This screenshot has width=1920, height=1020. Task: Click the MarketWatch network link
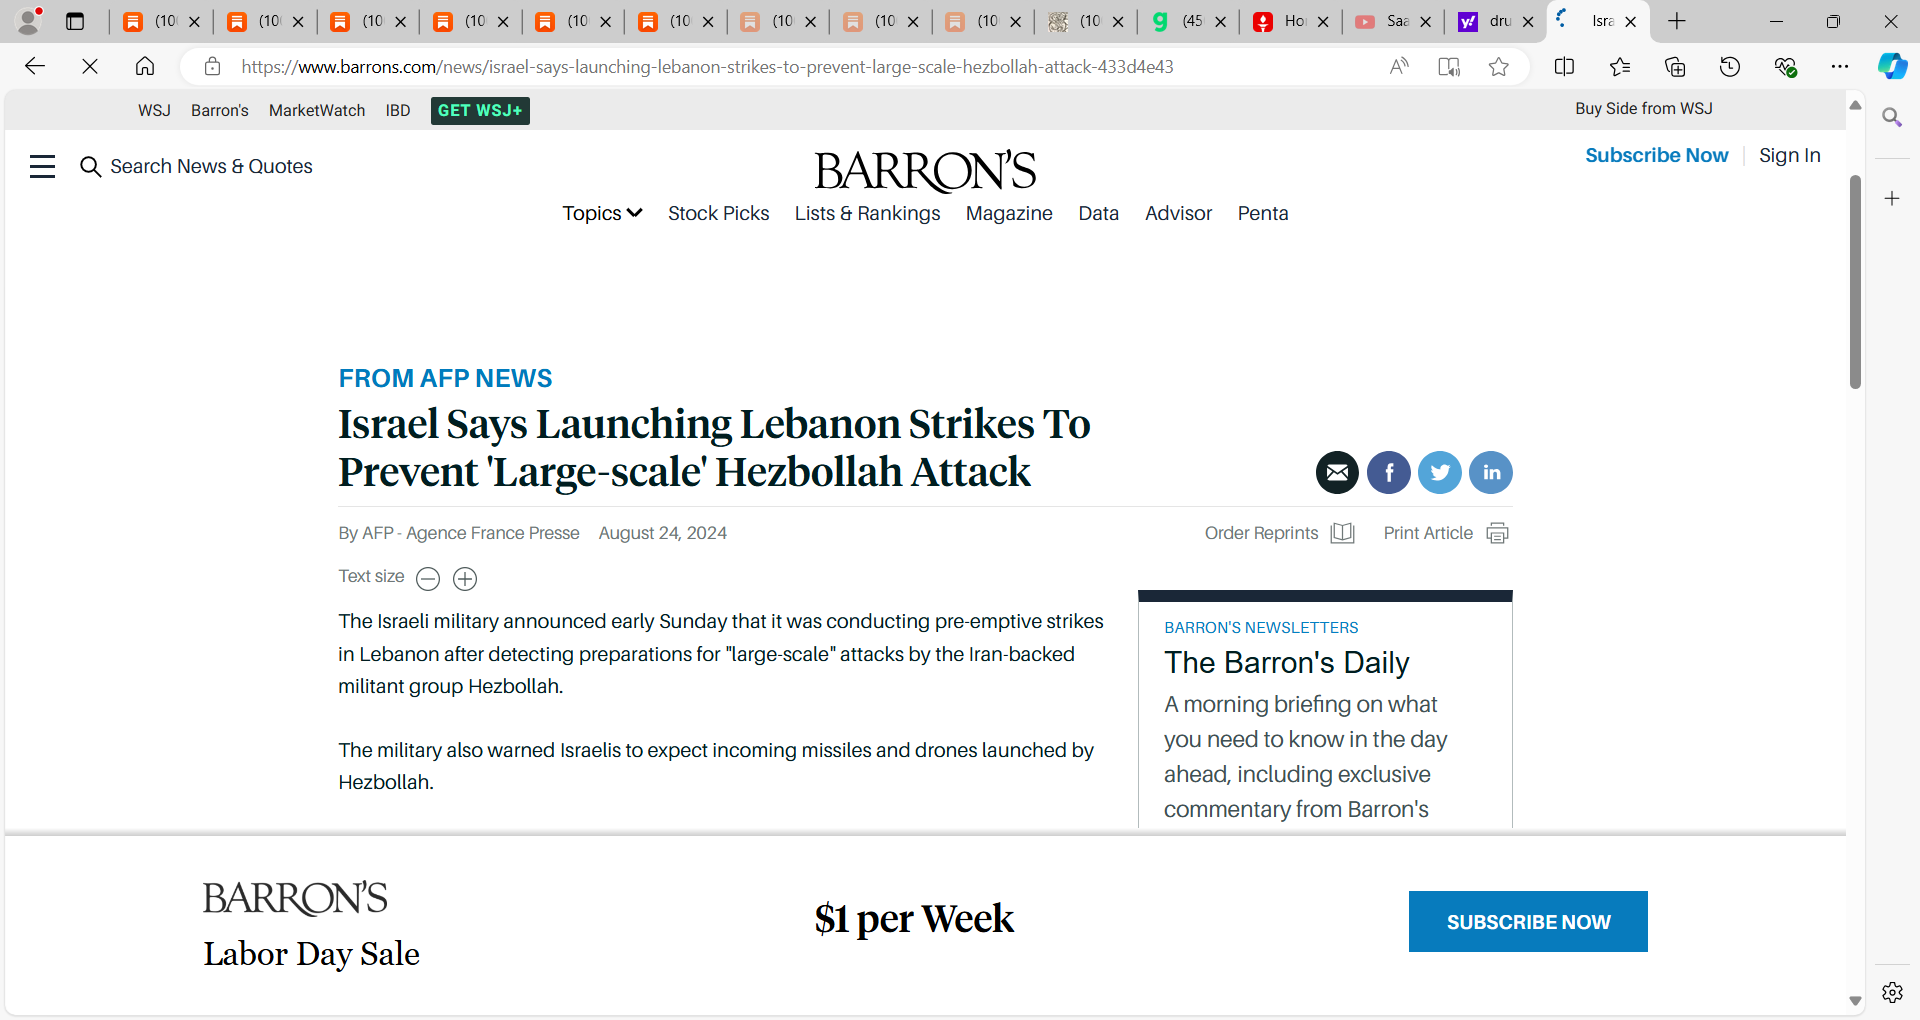click(317, 110)
